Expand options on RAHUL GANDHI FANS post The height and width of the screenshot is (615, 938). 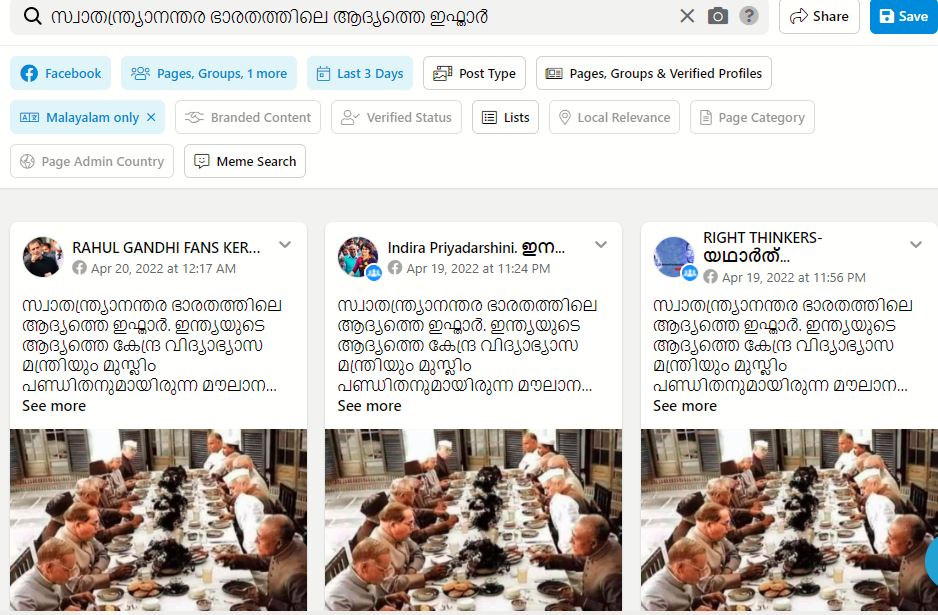(285, 244)
